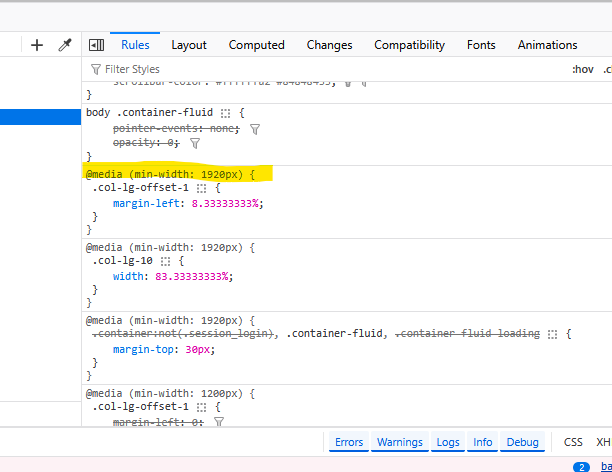612x472 pixels.
Task: Select the body .container-fluid selector text
Action: click(149, 112)
